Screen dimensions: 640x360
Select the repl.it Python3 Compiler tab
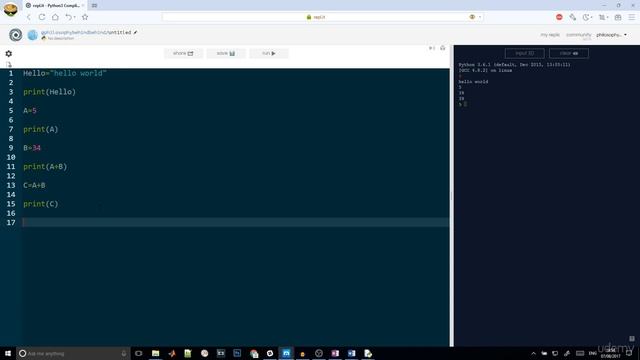tap(54, 5)
